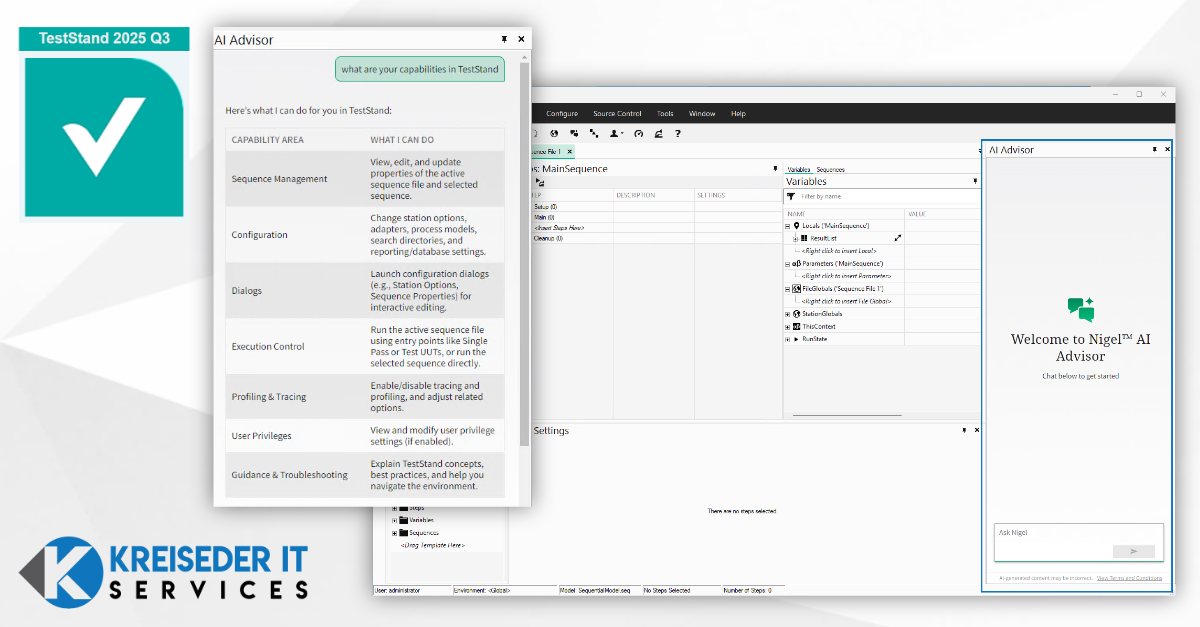Close the Sequence File 1 tab
The height and width of the screenshot is (627, 1200).
[x=569, y=151]
